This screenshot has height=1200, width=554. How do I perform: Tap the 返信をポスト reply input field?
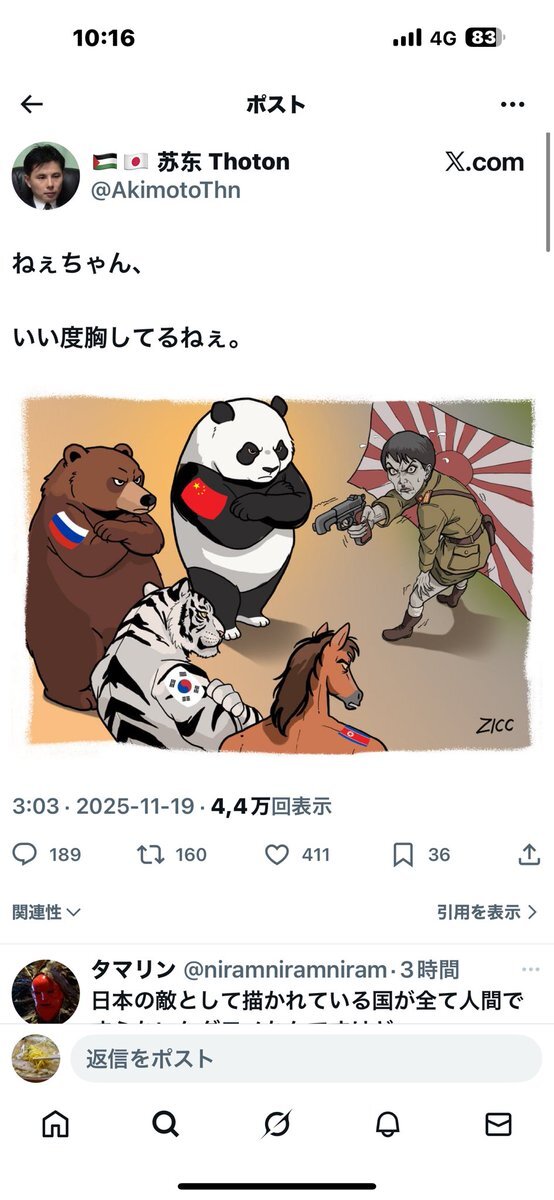coord(306,1059)
